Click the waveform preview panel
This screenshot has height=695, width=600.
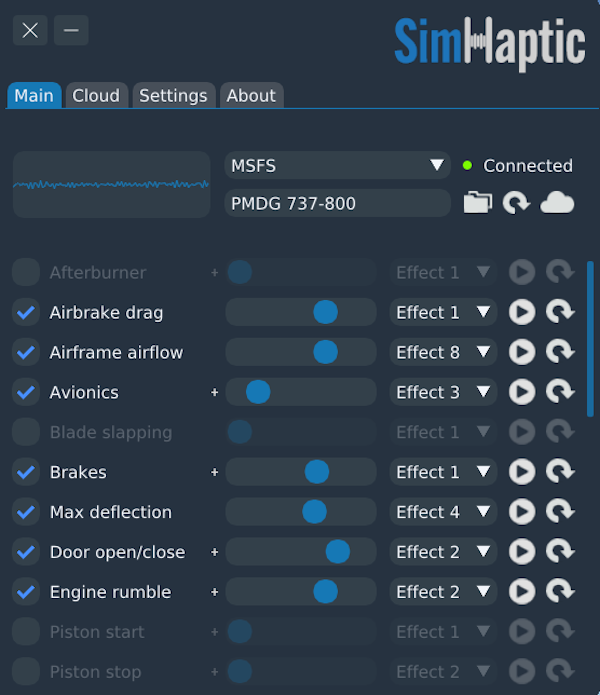(111, 184)
